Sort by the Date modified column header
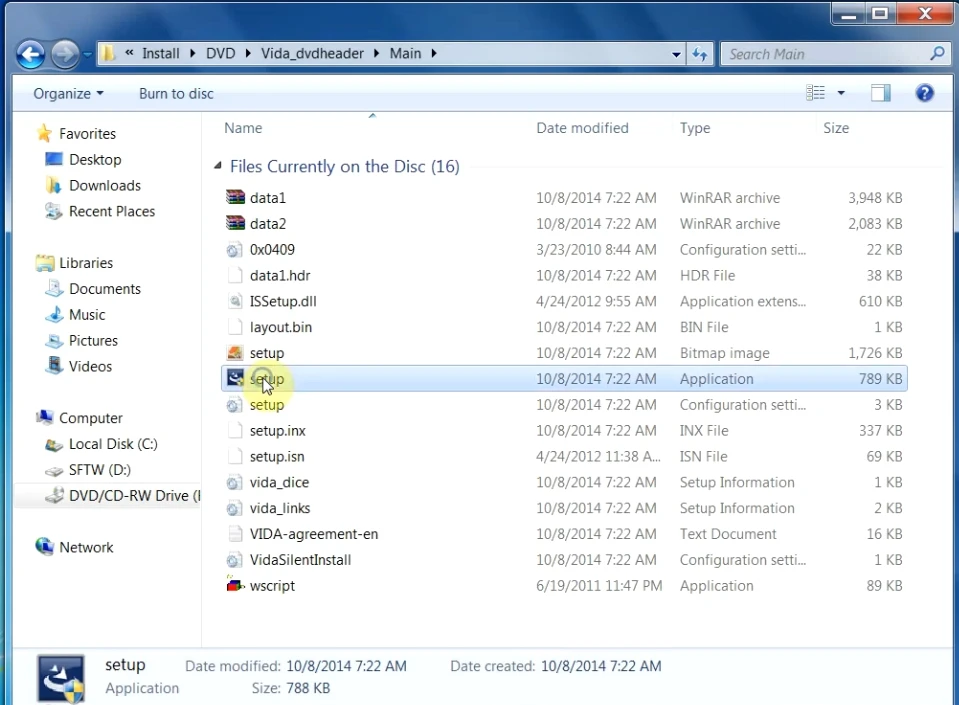This screenshot has width=959, height=705. [x=582, y=128]
